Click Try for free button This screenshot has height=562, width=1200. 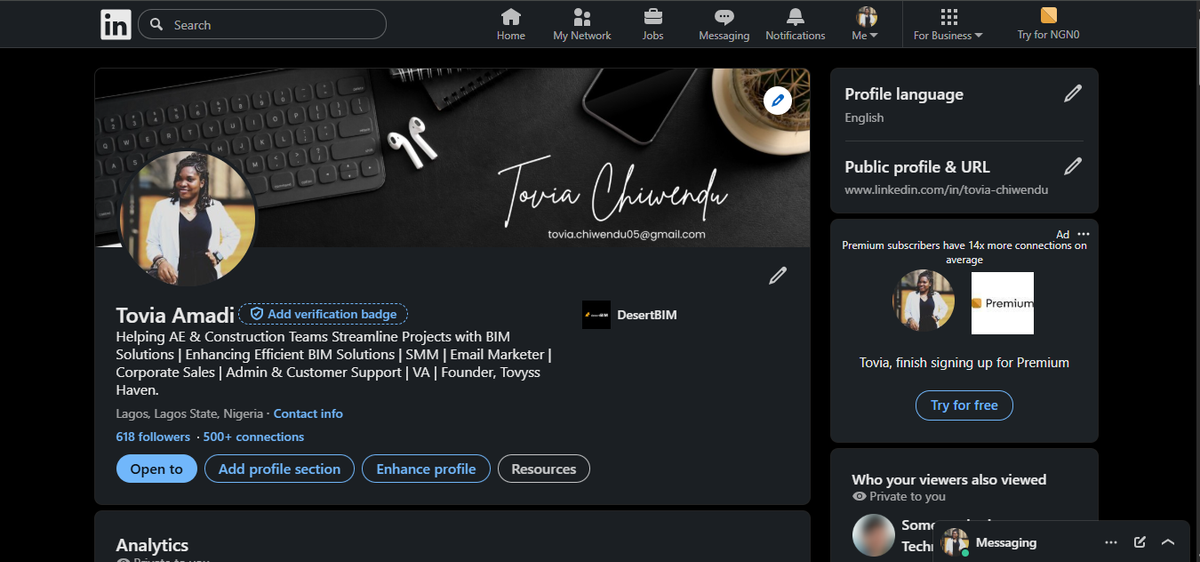click(x=964, y=405)
